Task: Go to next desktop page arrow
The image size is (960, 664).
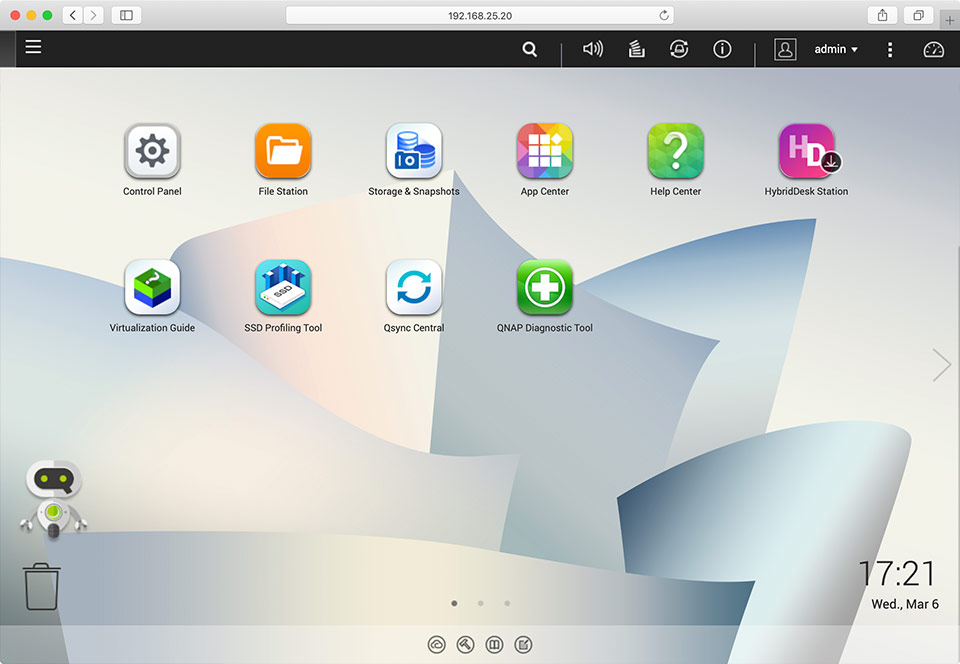Action: [x=941, y=365]
